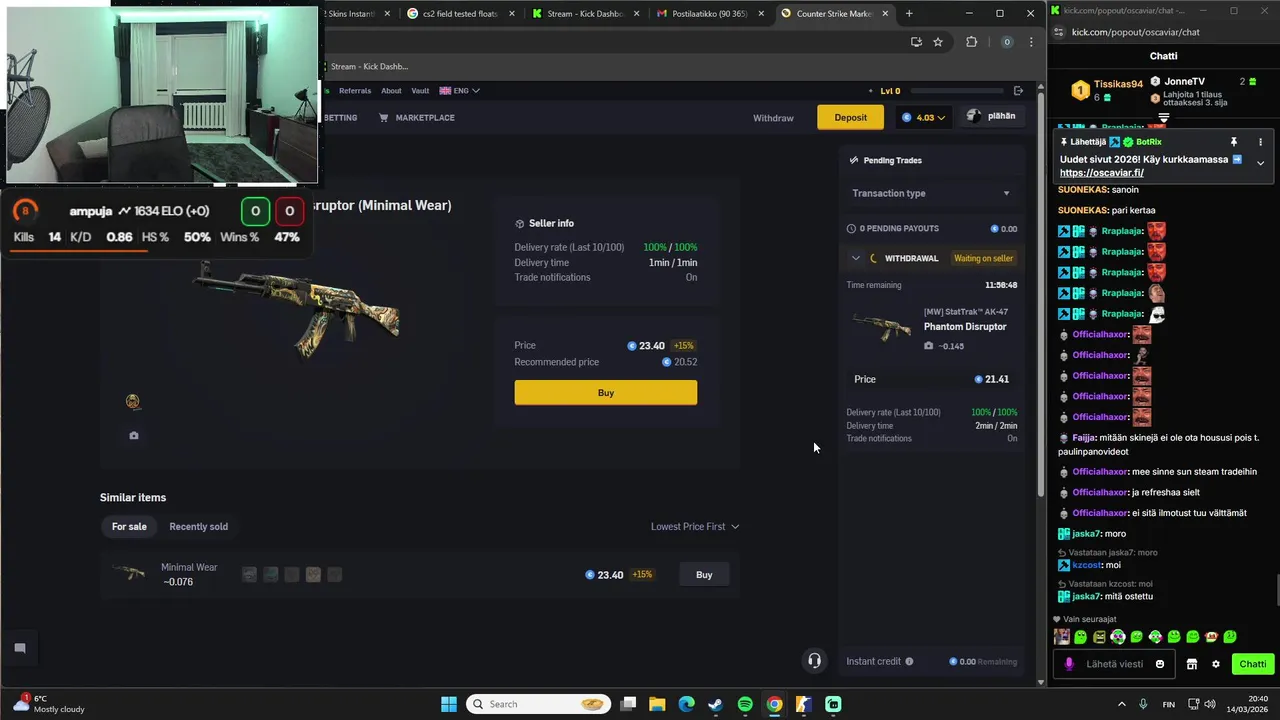Click the emoji picker in chat message box
The height and width of the screenshot is (720, 1280).
point(1160,664)
